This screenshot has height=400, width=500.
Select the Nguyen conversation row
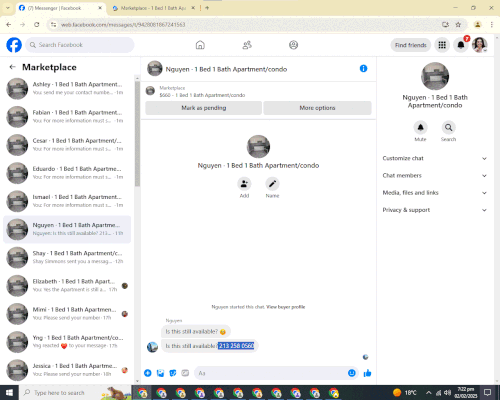coord(67,229)
